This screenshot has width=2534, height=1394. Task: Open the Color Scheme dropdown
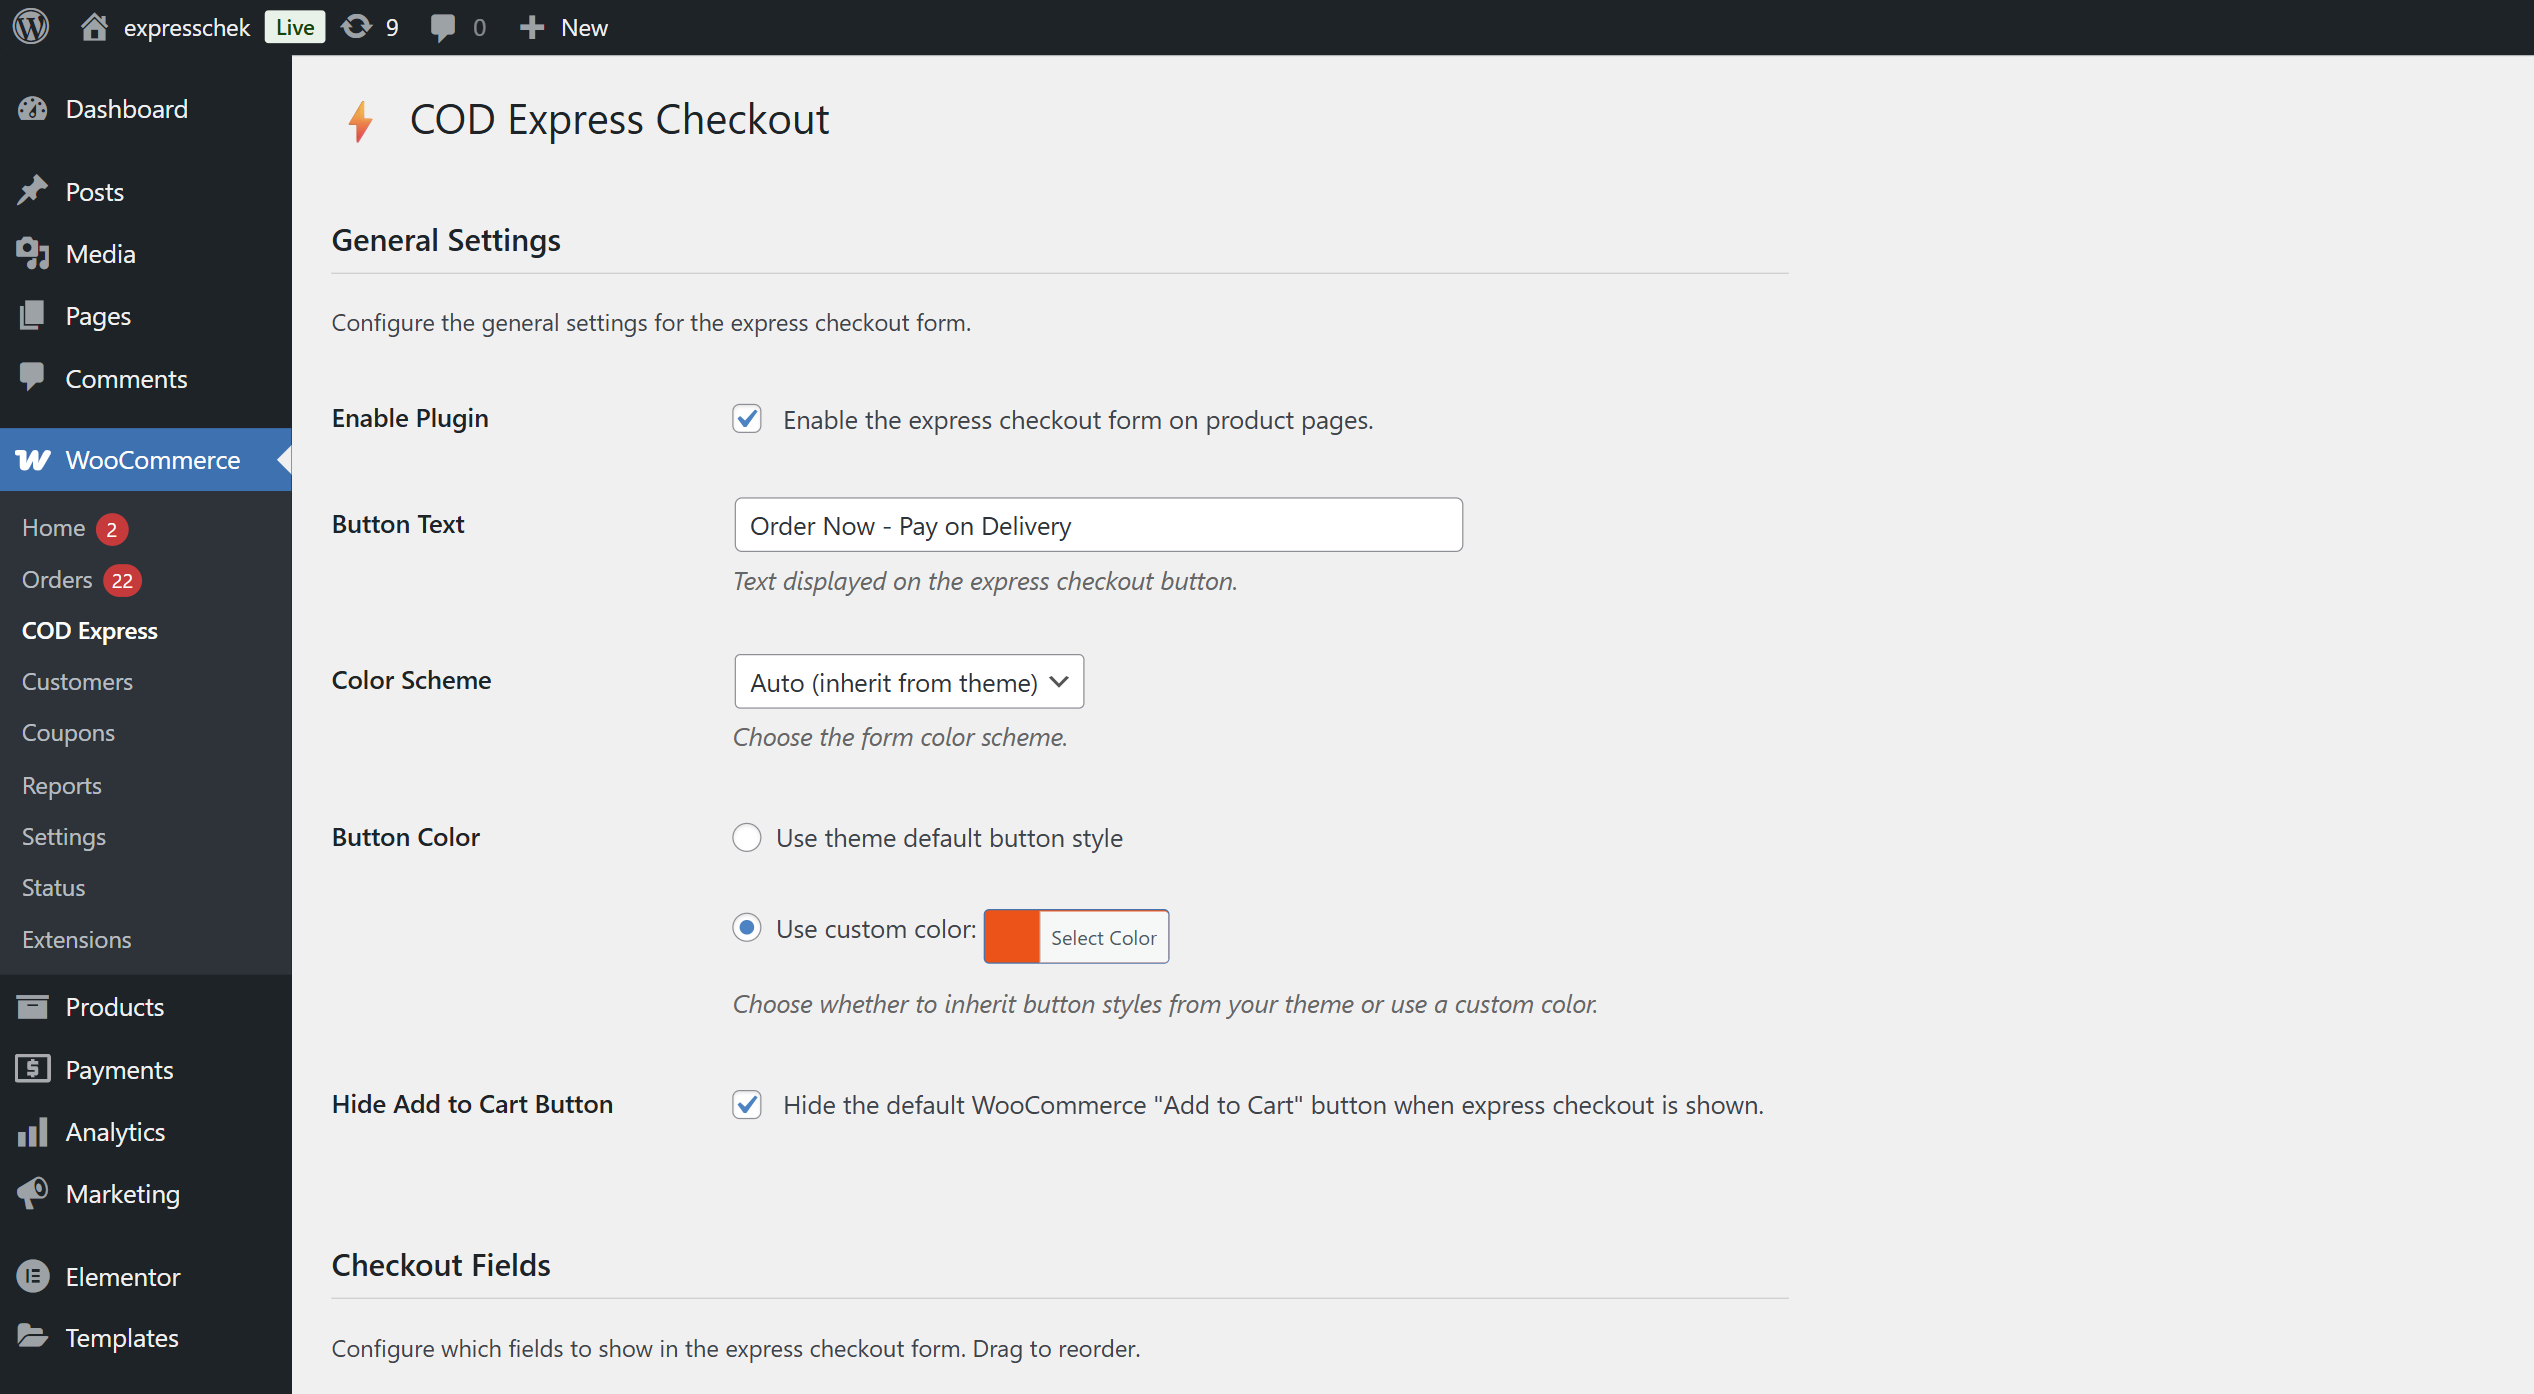(x=907, y=681)
